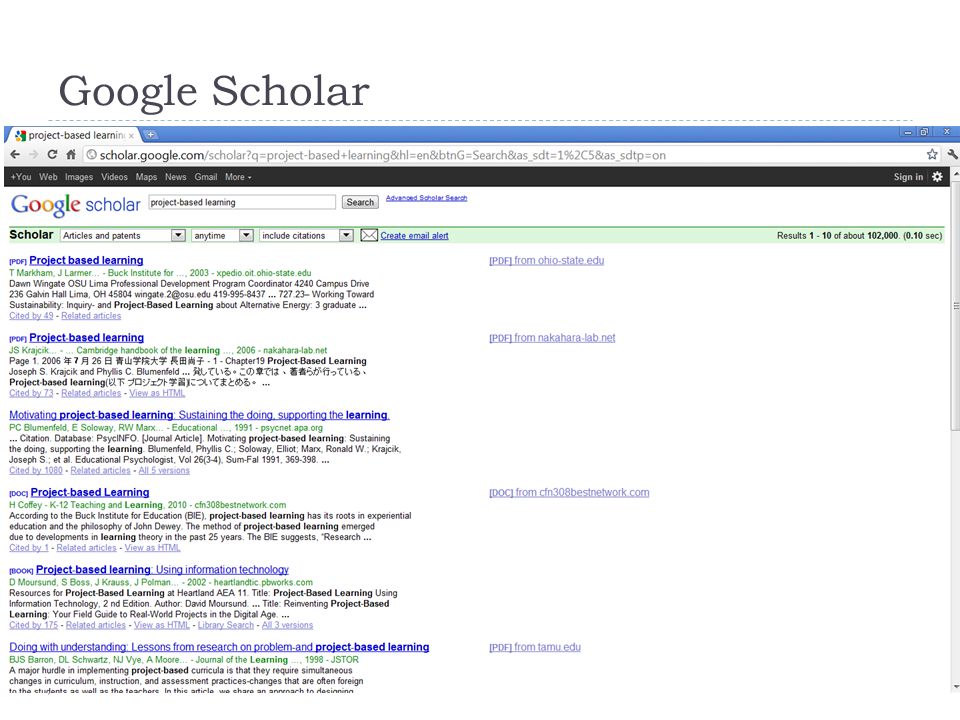Open include citations dropdown
The width and height of the screenshot is (960, 720).
306,235
